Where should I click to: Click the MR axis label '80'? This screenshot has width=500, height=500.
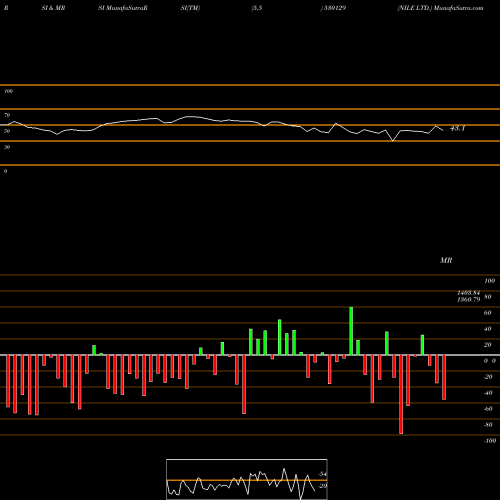coord(488,297)
